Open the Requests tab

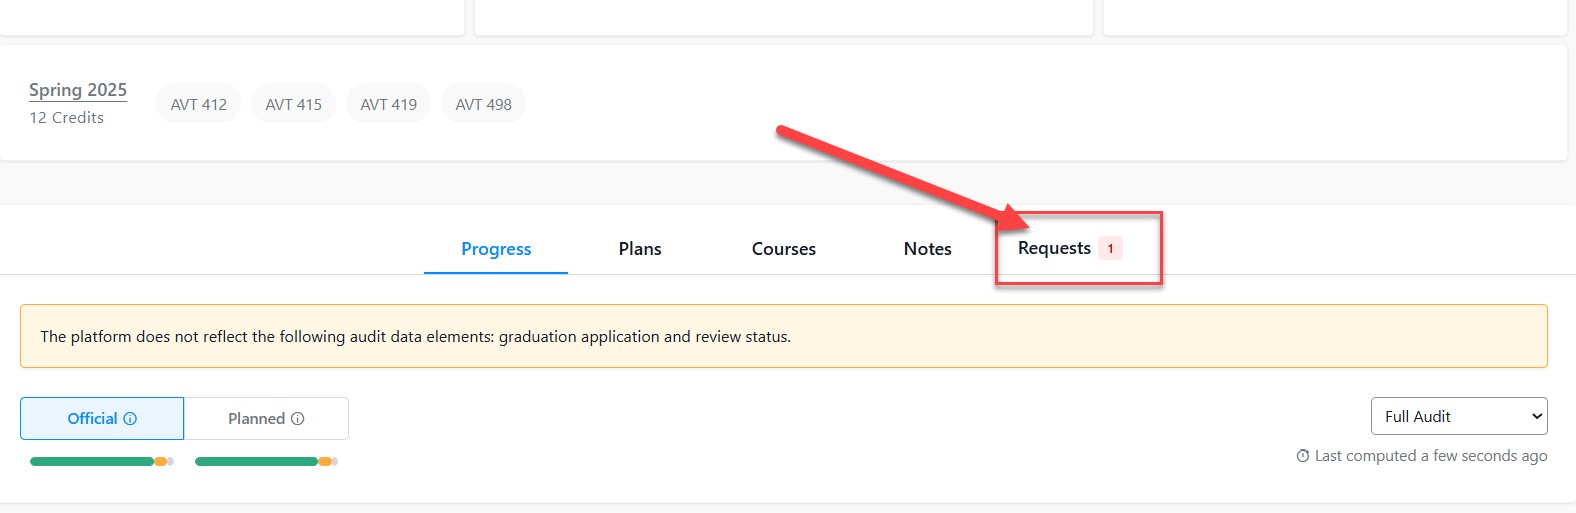click(x=1054, y=248)
